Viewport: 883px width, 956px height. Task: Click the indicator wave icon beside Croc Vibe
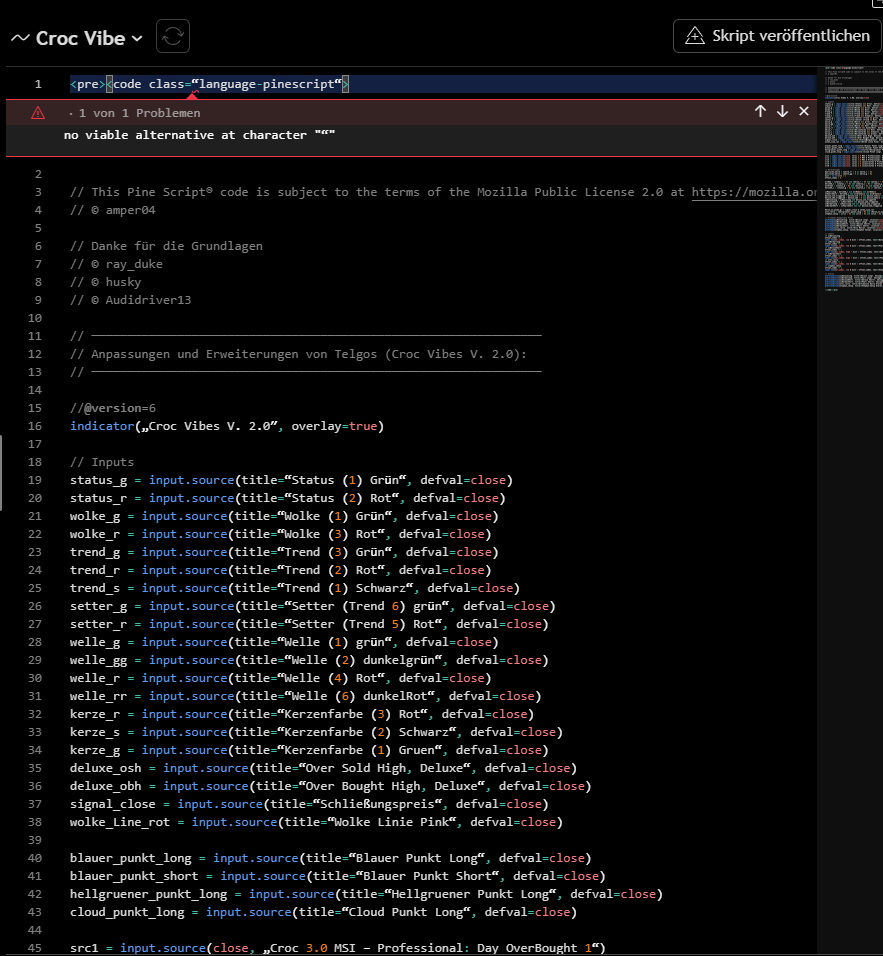(x=20, y=38)
